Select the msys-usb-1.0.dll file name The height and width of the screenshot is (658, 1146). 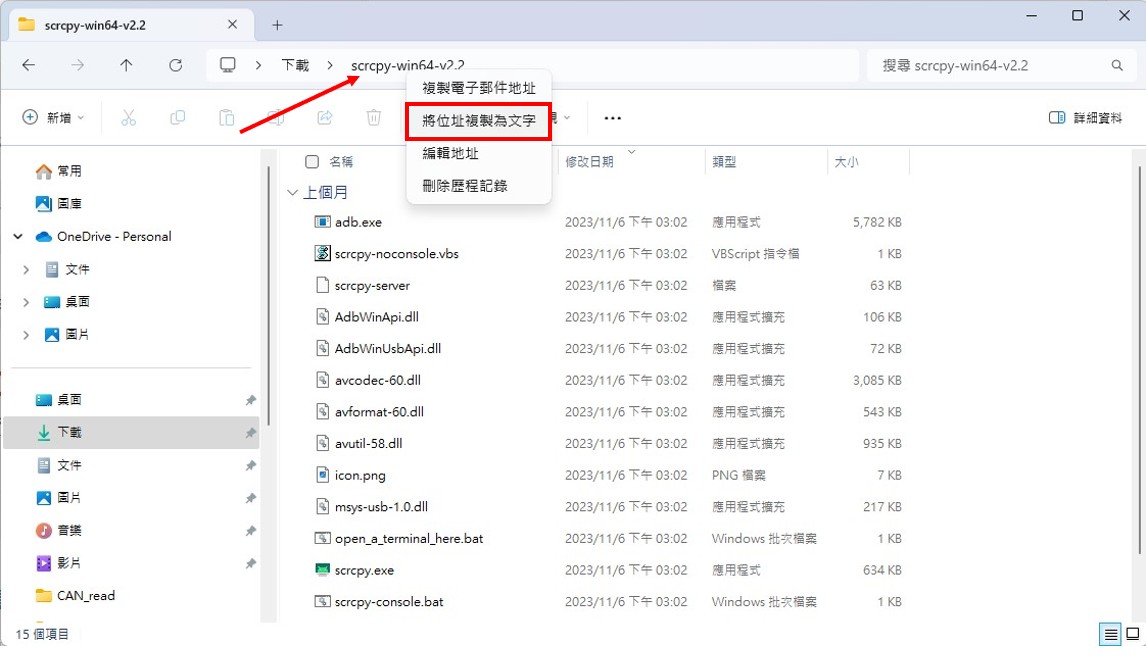381,507
